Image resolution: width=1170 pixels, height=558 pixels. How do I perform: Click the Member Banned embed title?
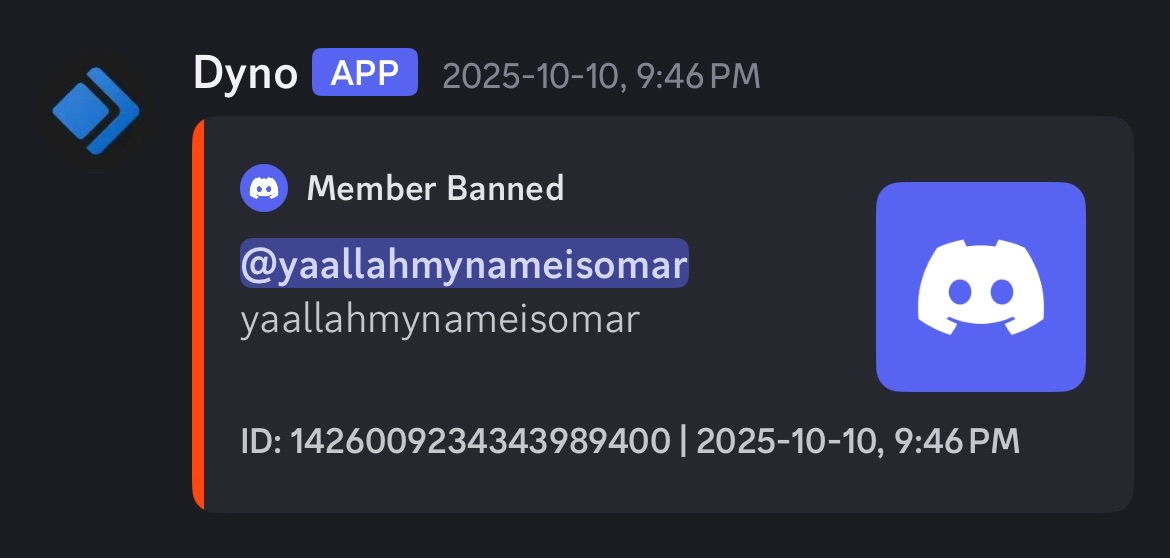[x=435, y=188]
